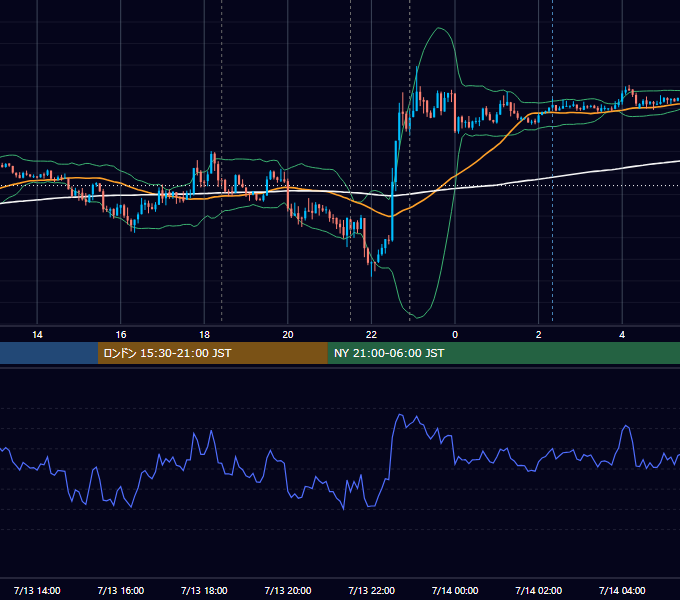
Task: Click the 7/13 22:00 time label
Action: pos(372,590)
